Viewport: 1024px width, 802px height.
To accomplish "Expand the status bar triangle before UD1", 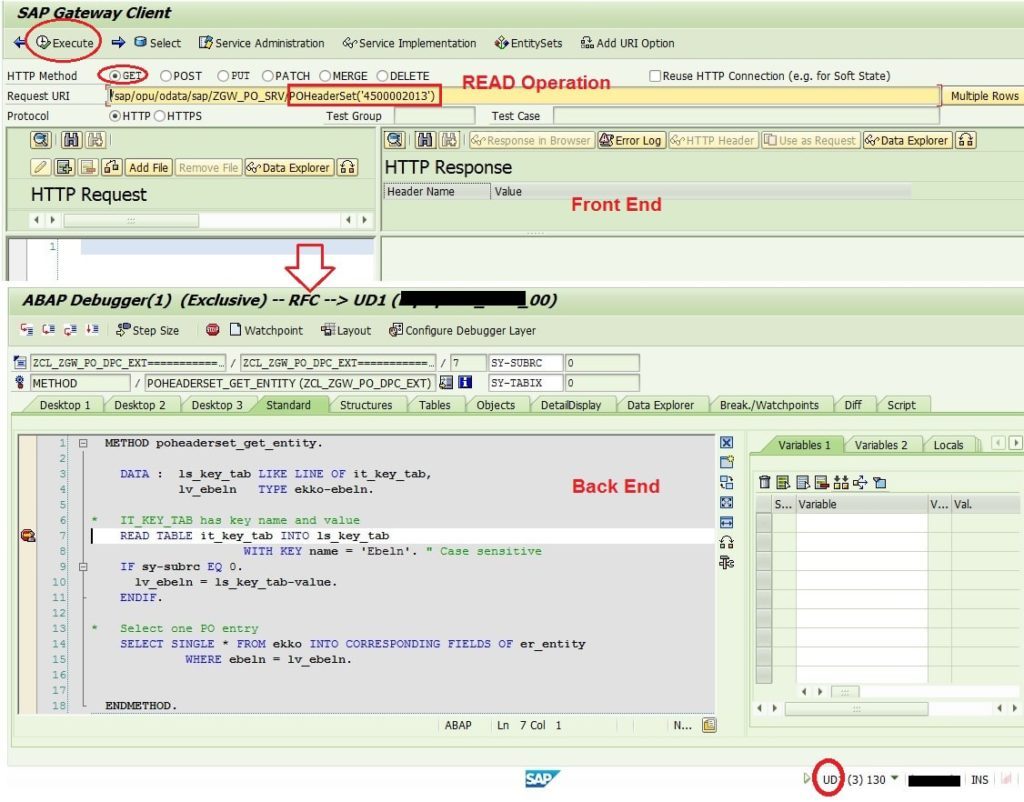I will (x=807, y=778).
